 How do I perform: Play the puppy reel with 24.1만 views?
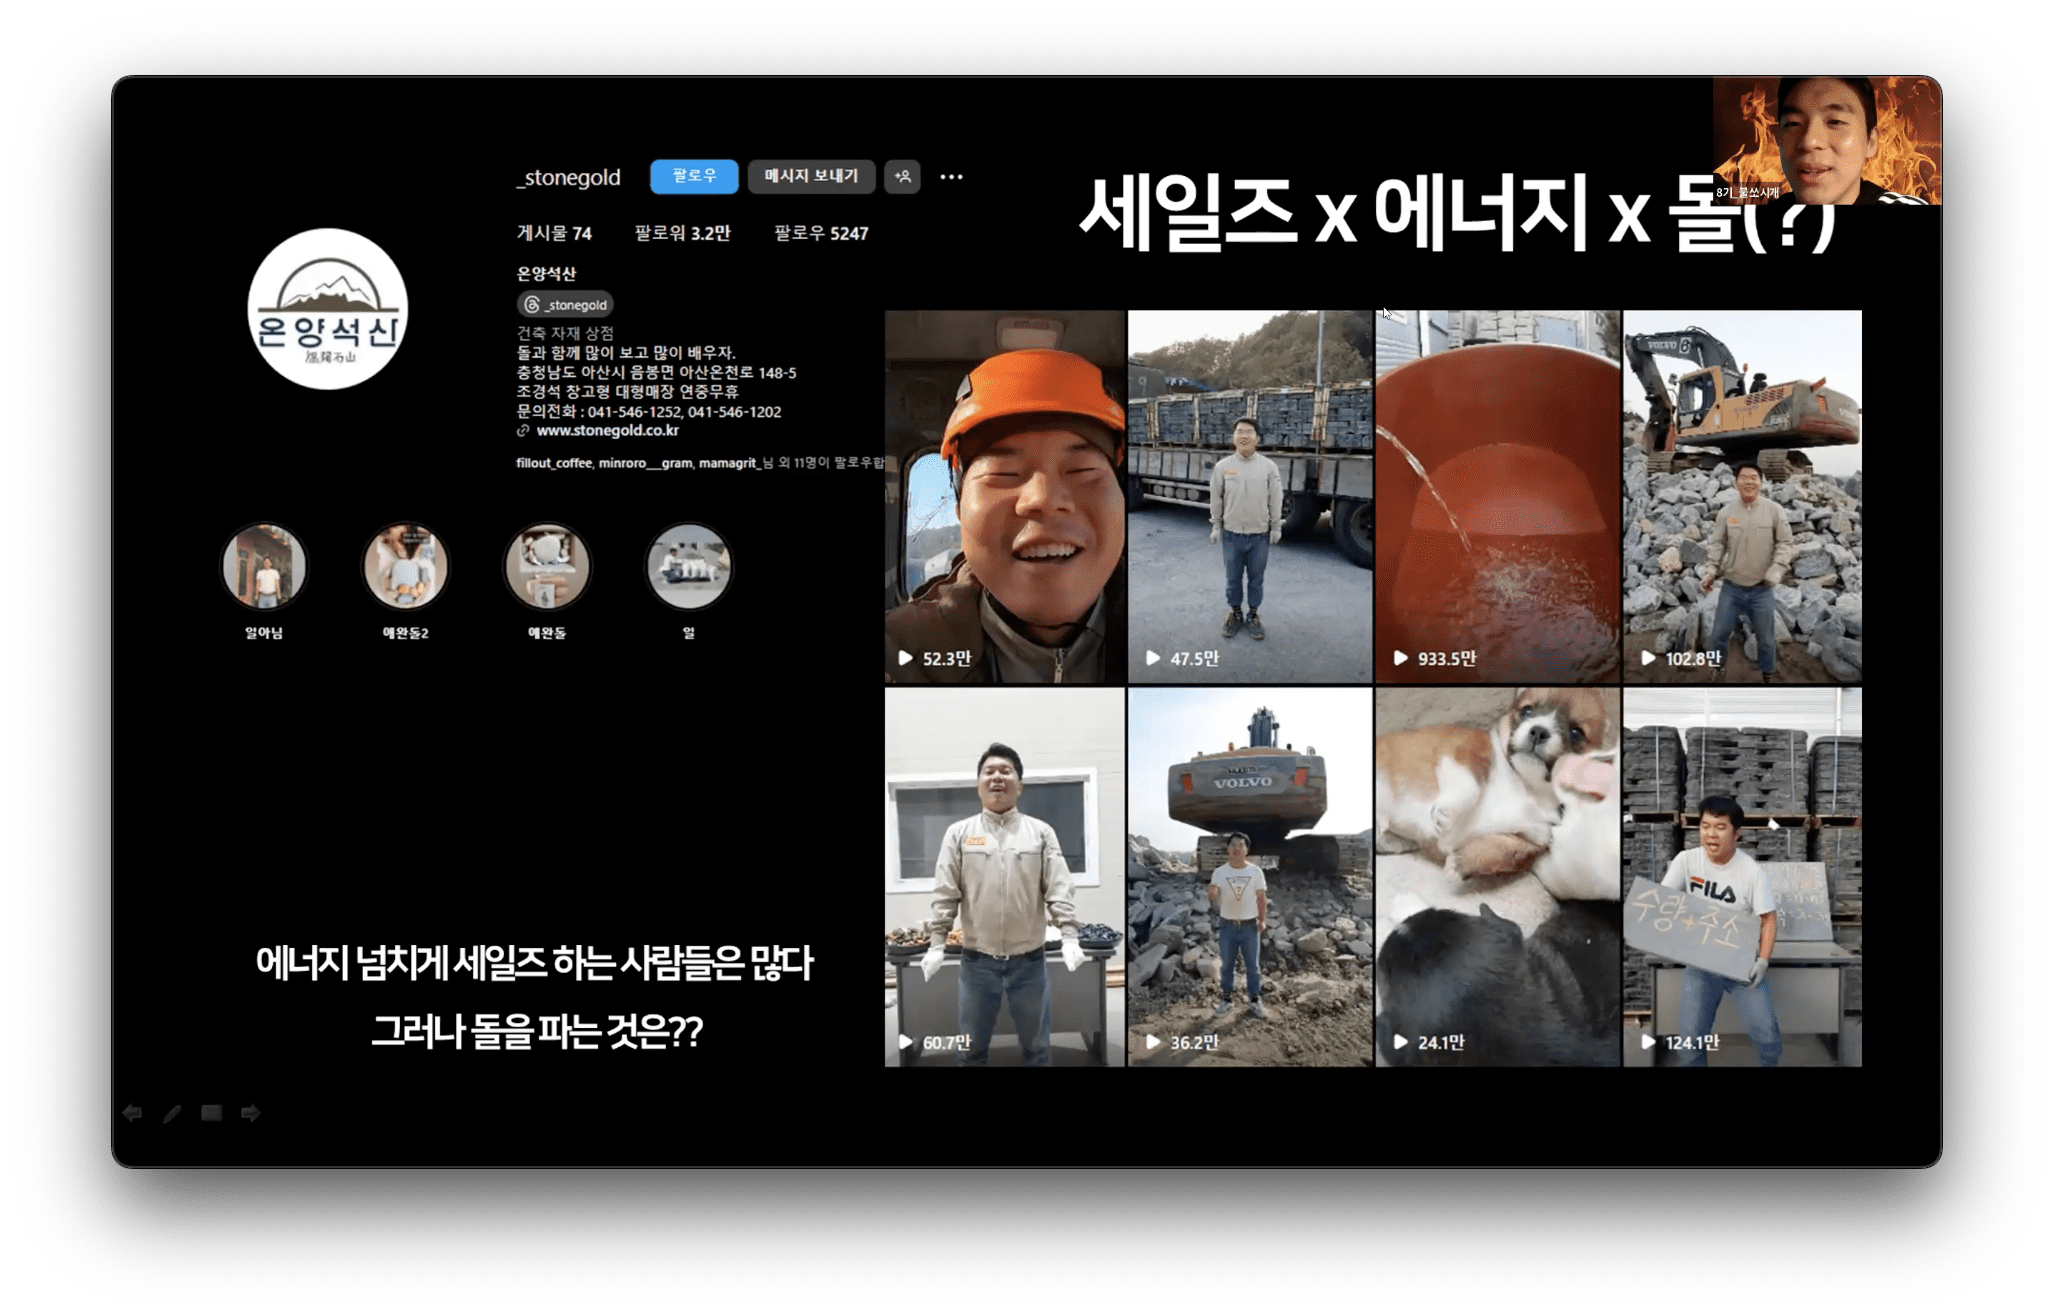coord(1497,876)
